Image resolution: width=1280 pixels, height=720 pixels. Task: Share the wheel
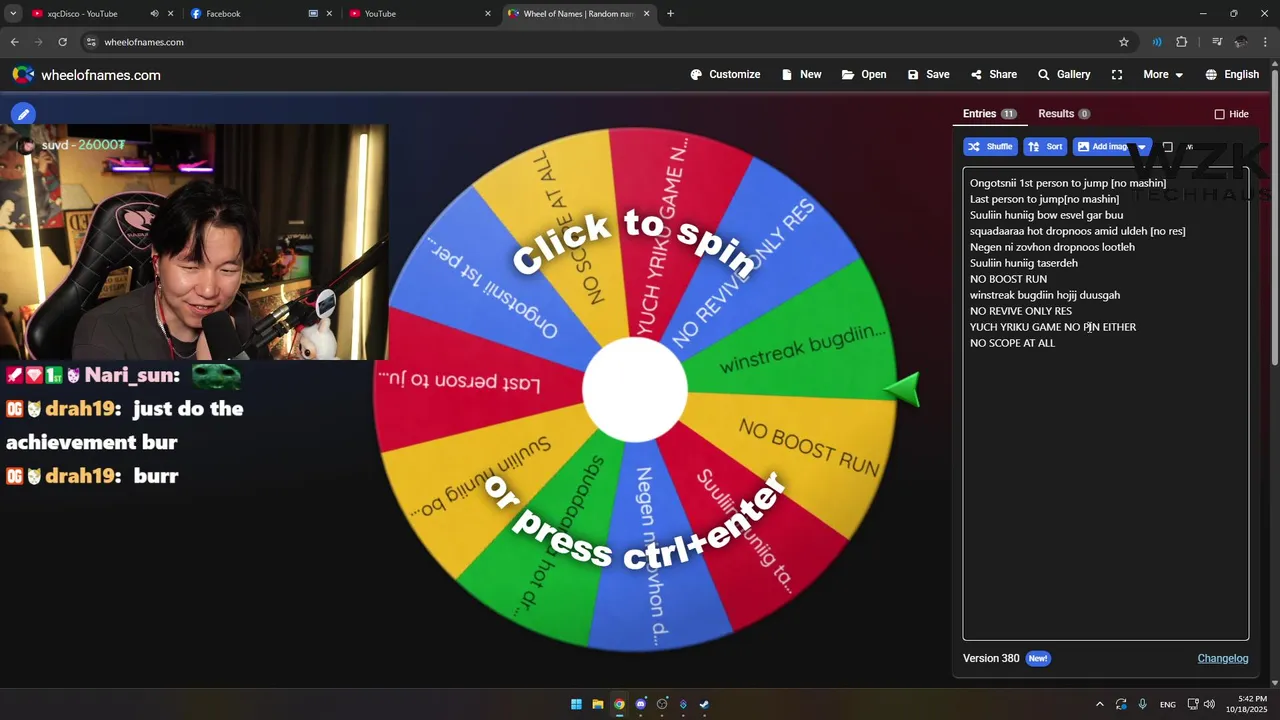[x=993, y=75]
